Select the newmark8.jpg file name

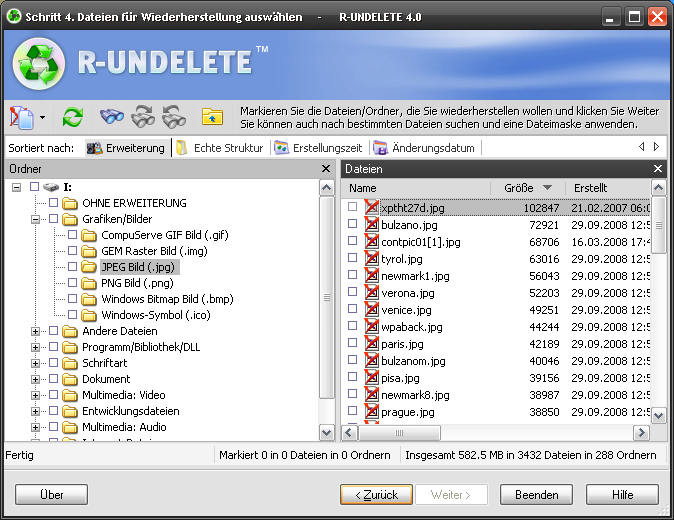(x=415, y=395)
